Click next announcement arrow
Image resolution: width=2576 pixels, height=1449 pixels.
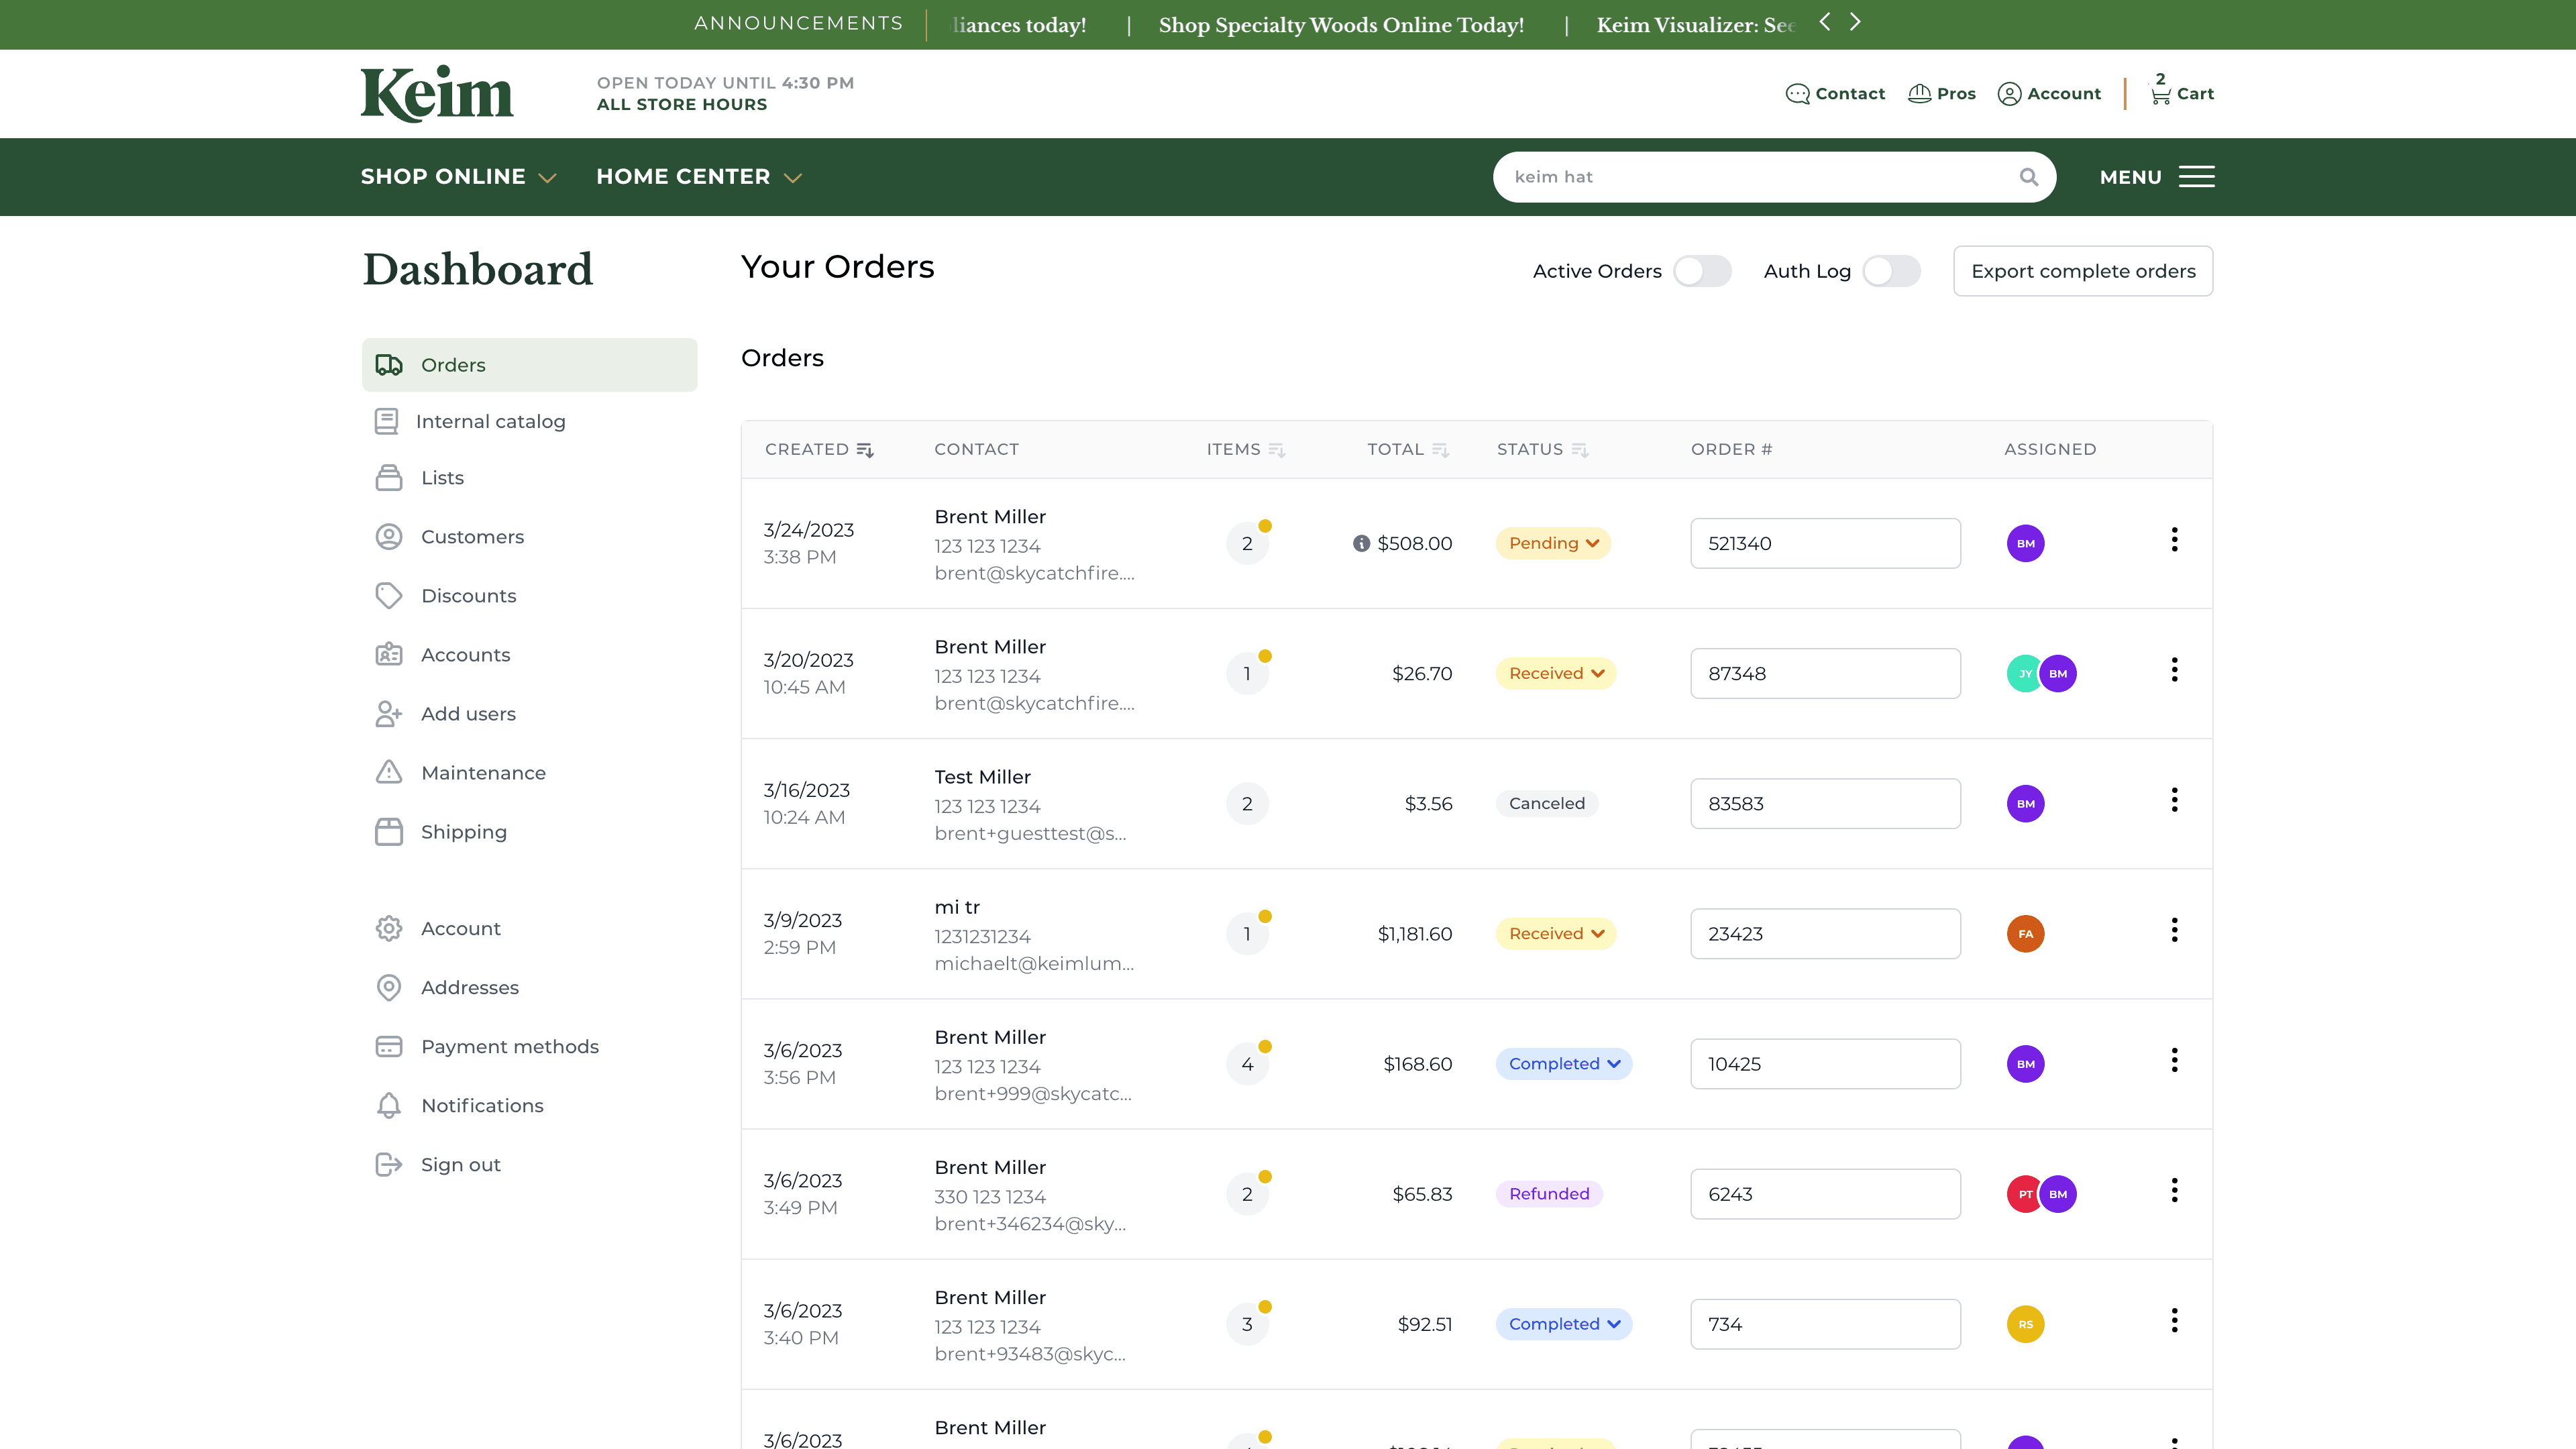tap(1855, 22)
